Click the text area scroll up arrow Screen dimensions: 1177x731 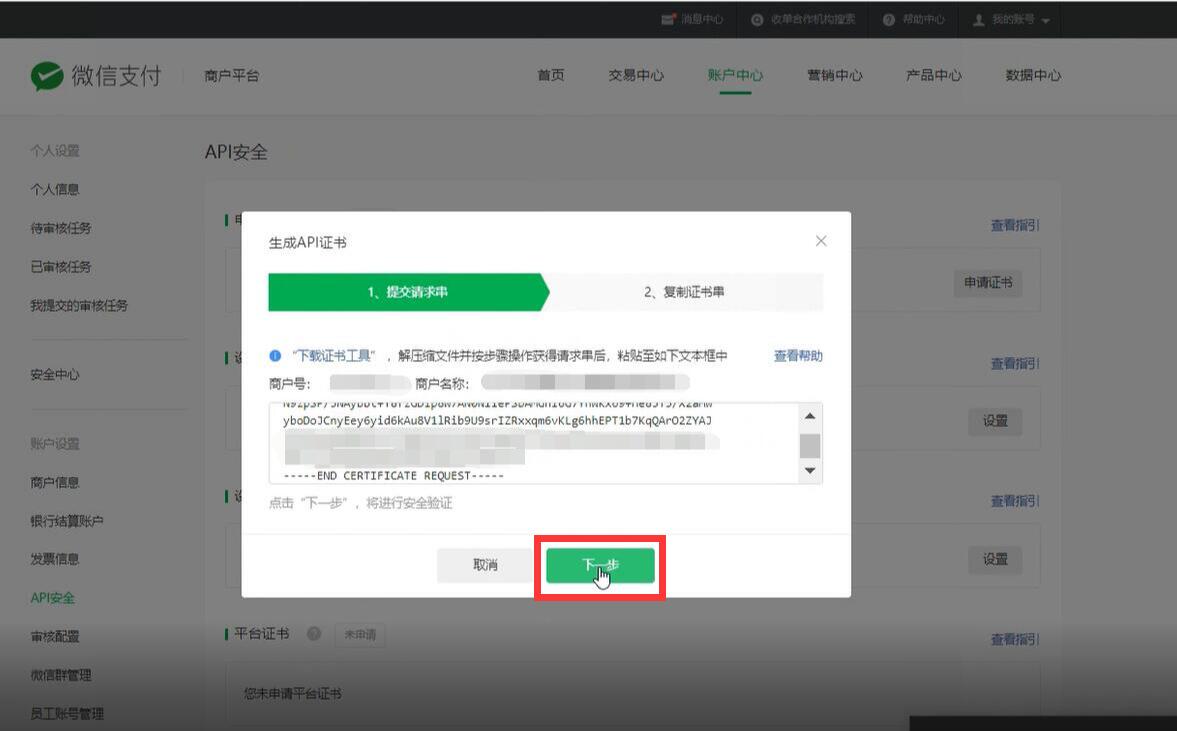tap(810, 416)
